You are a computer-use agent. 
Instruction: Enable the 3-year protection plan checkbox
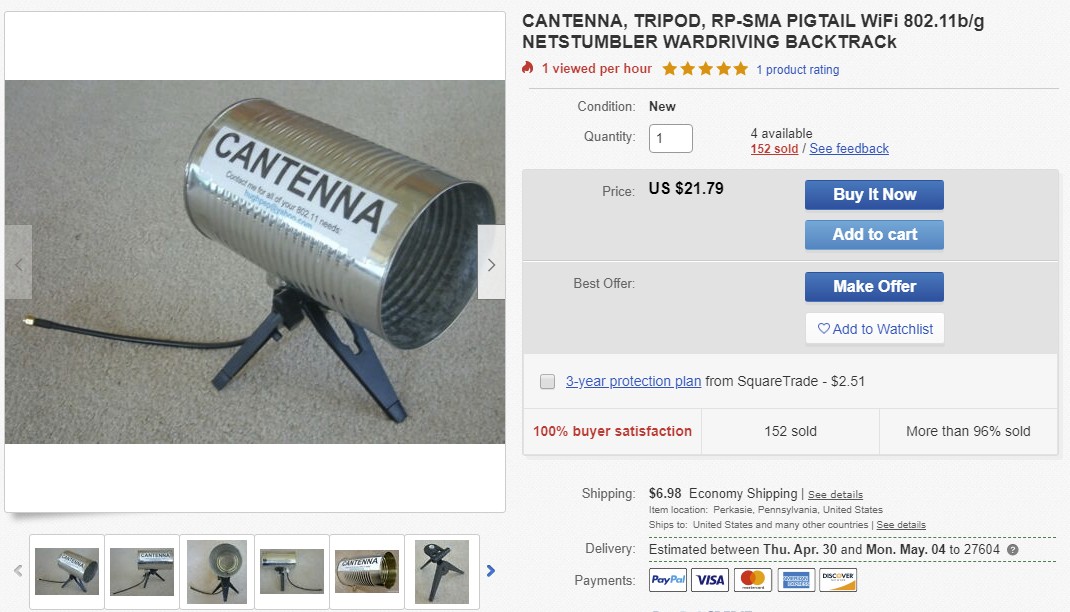(547, 381)
